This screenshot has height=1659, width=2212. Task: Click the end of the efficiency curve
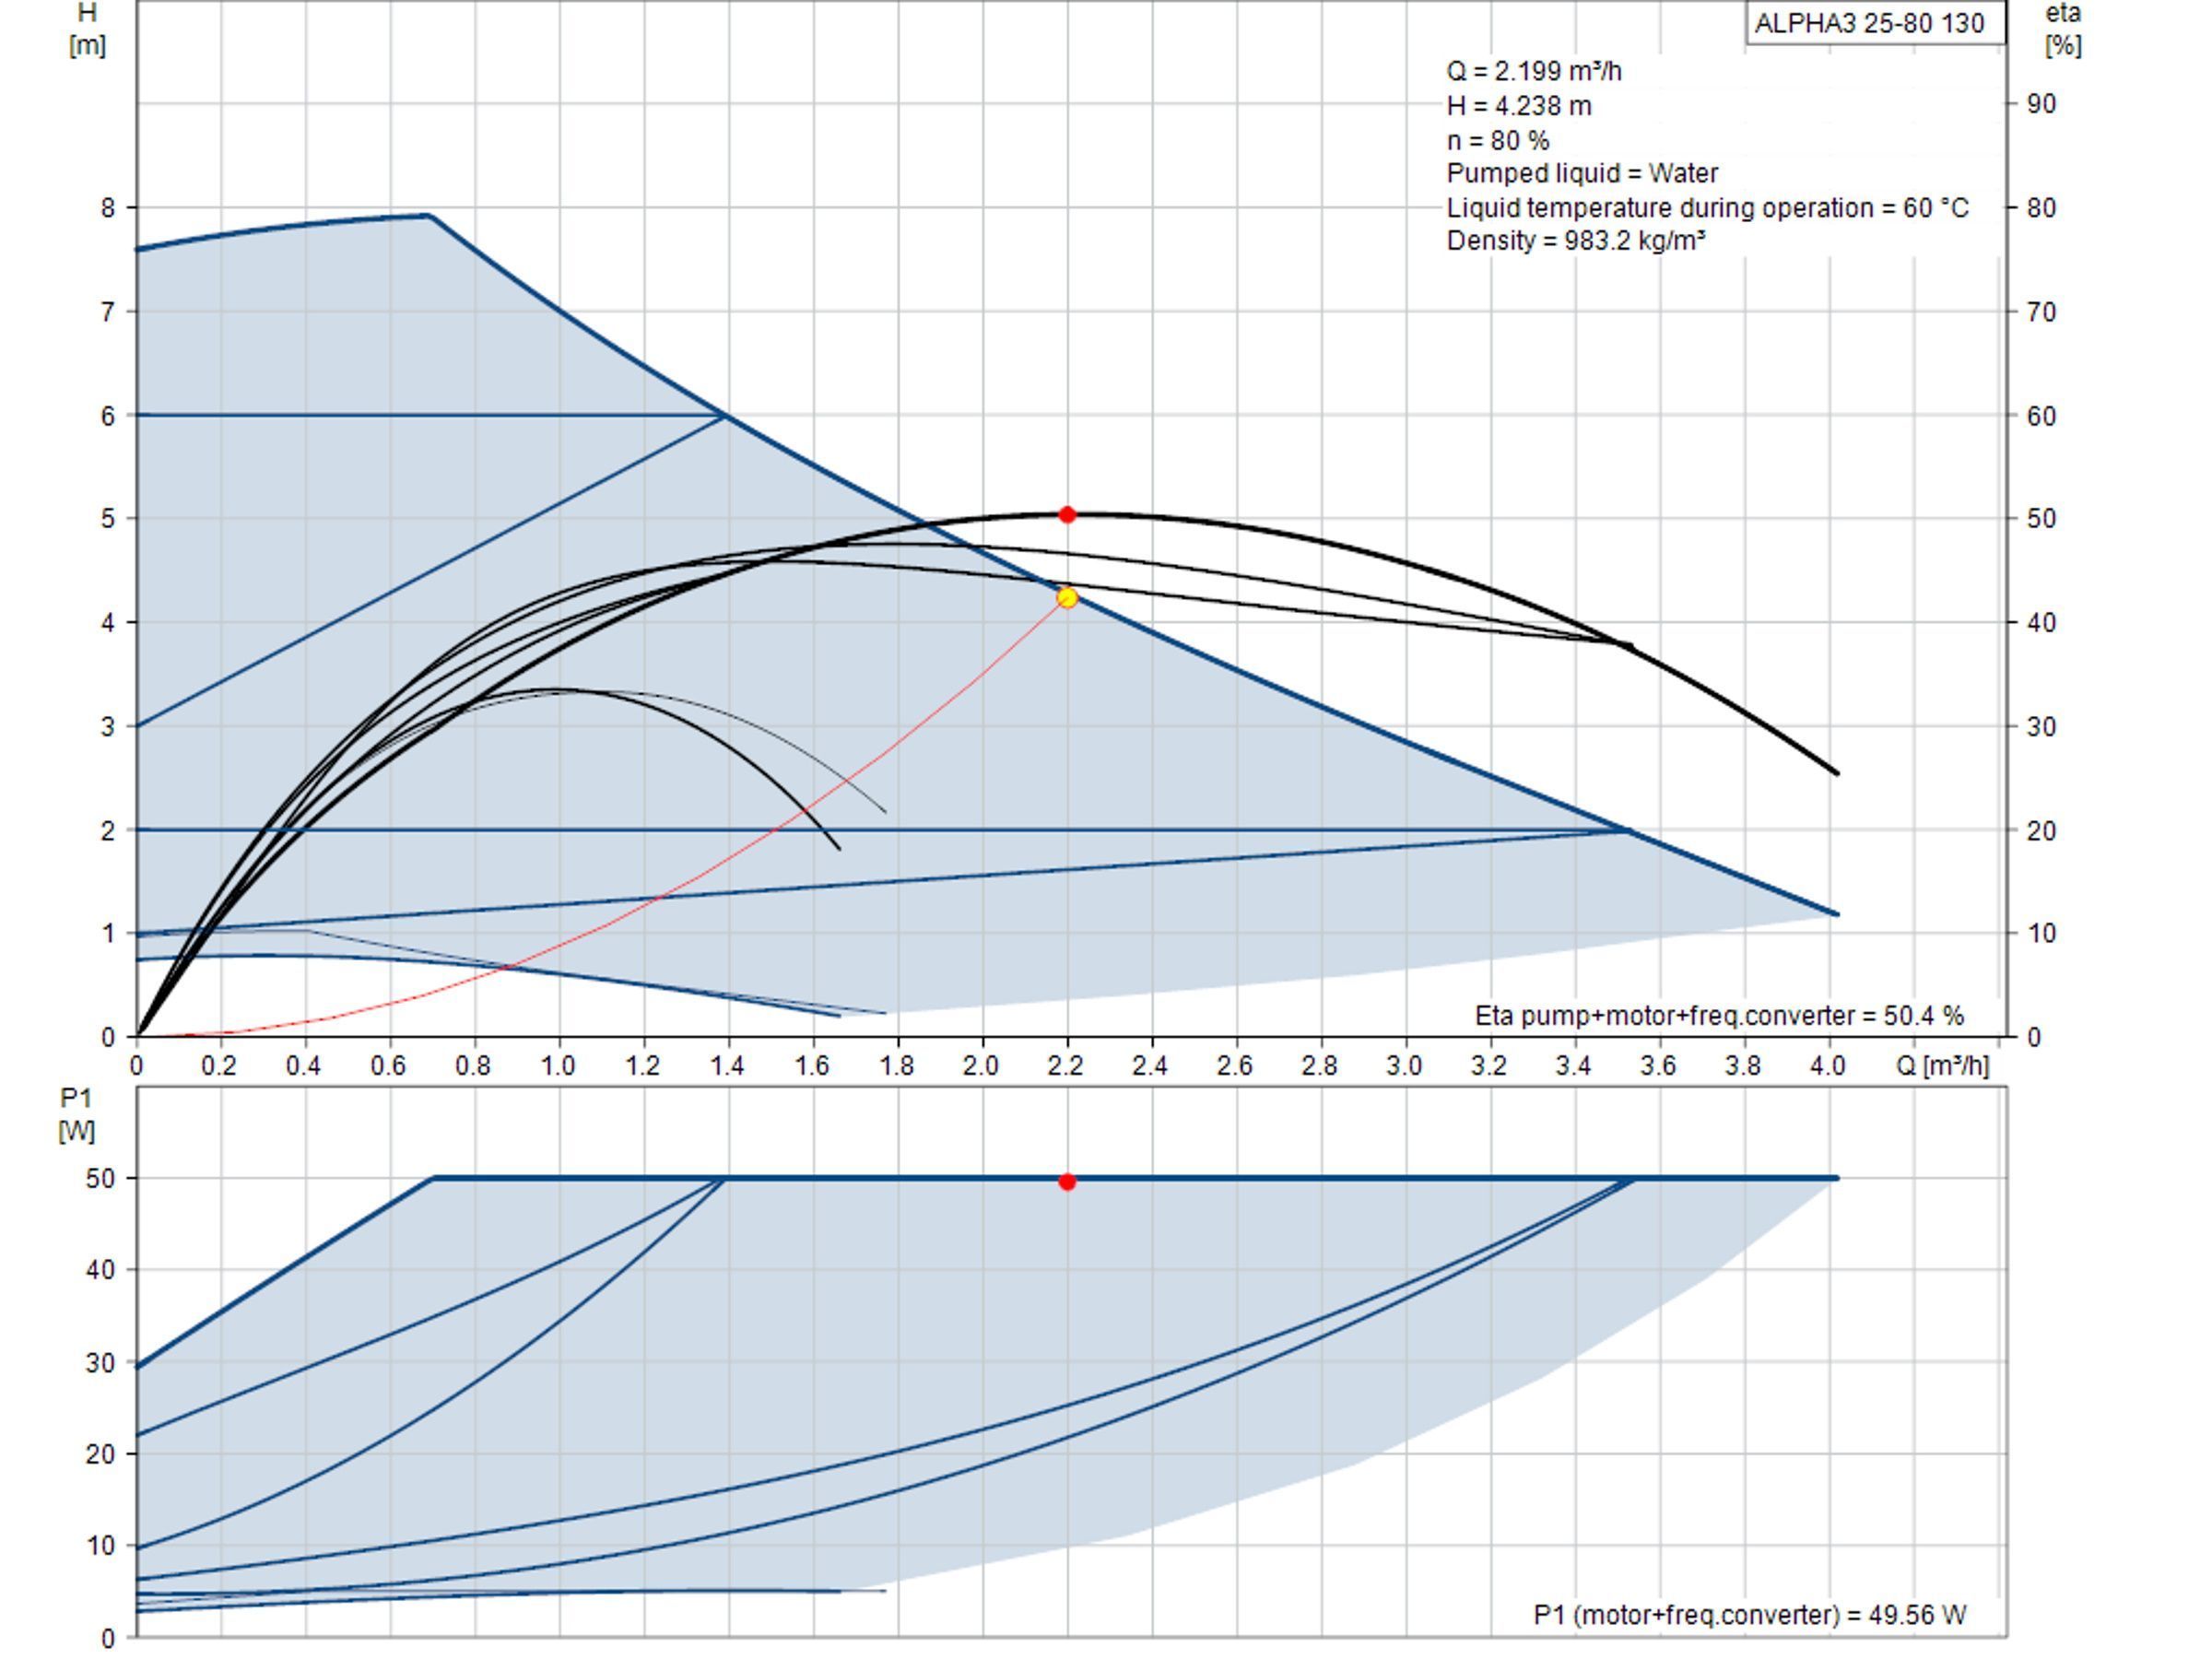1837,773
